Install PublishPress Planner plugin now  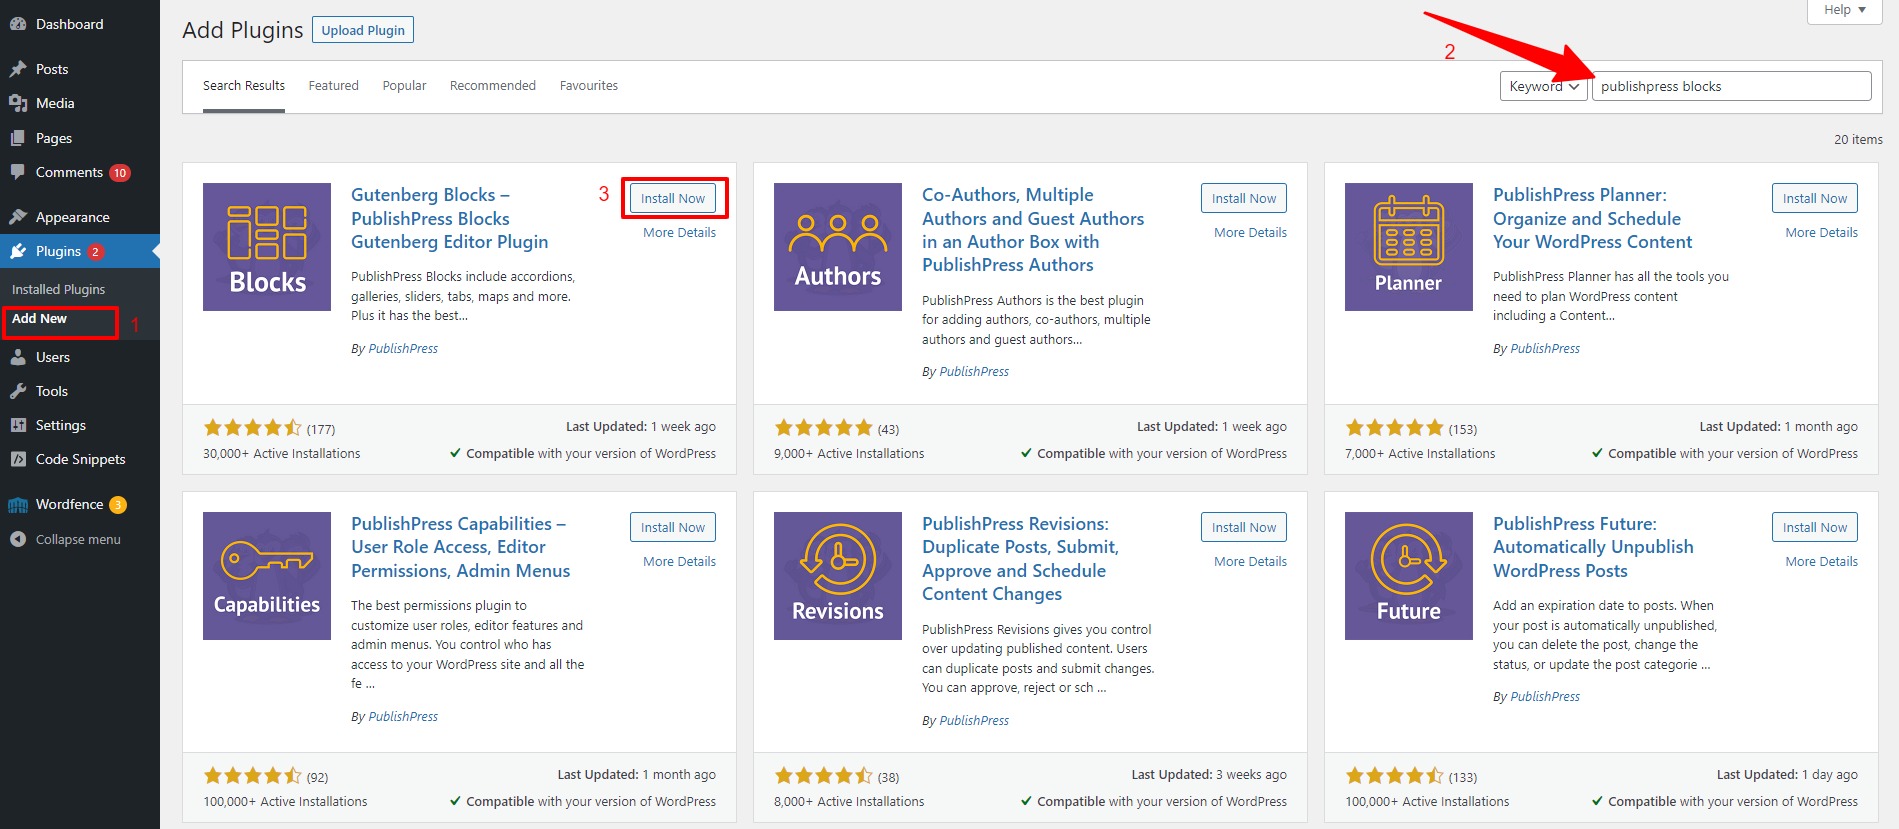pos(1815,198)
